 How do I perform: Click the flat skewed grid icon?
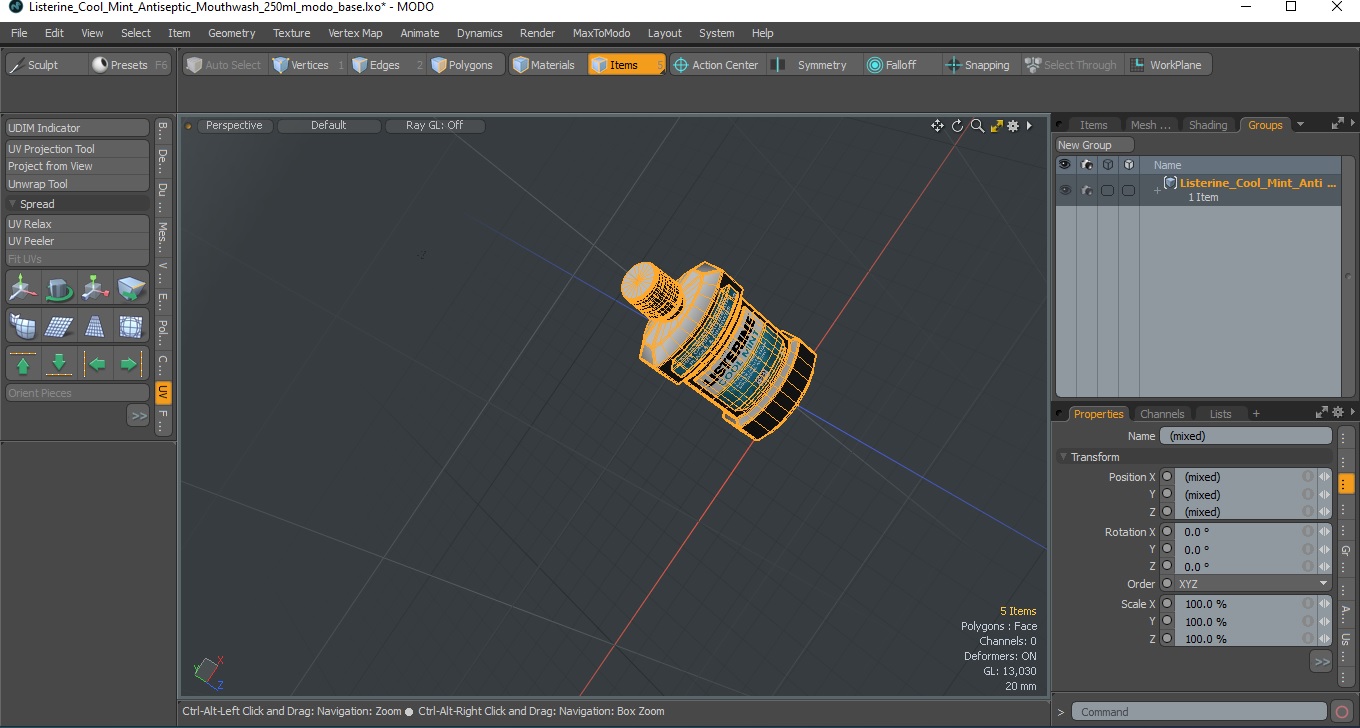tap(59, 326)
